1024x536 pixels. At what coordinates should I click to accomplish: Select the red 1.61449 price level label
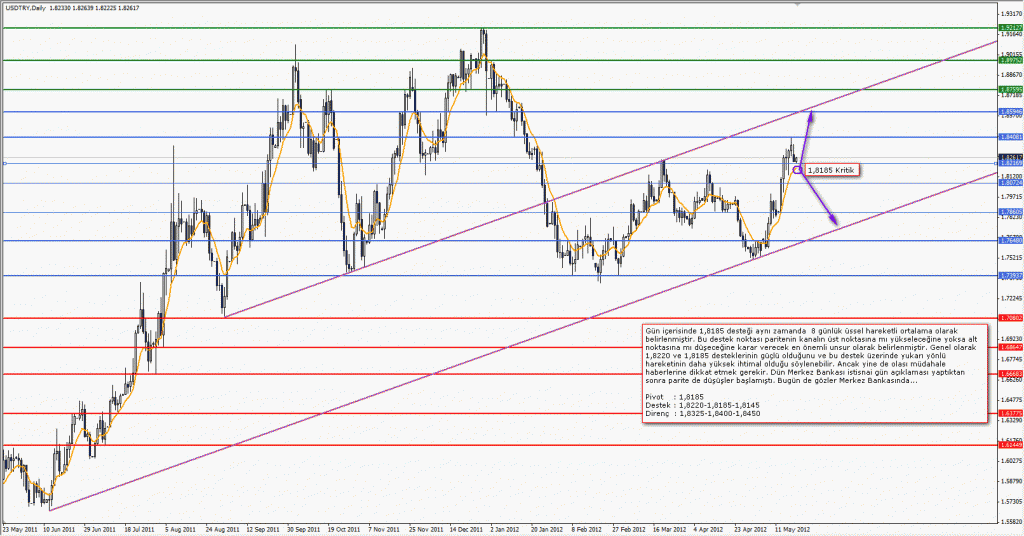(x=1010, y=445)
